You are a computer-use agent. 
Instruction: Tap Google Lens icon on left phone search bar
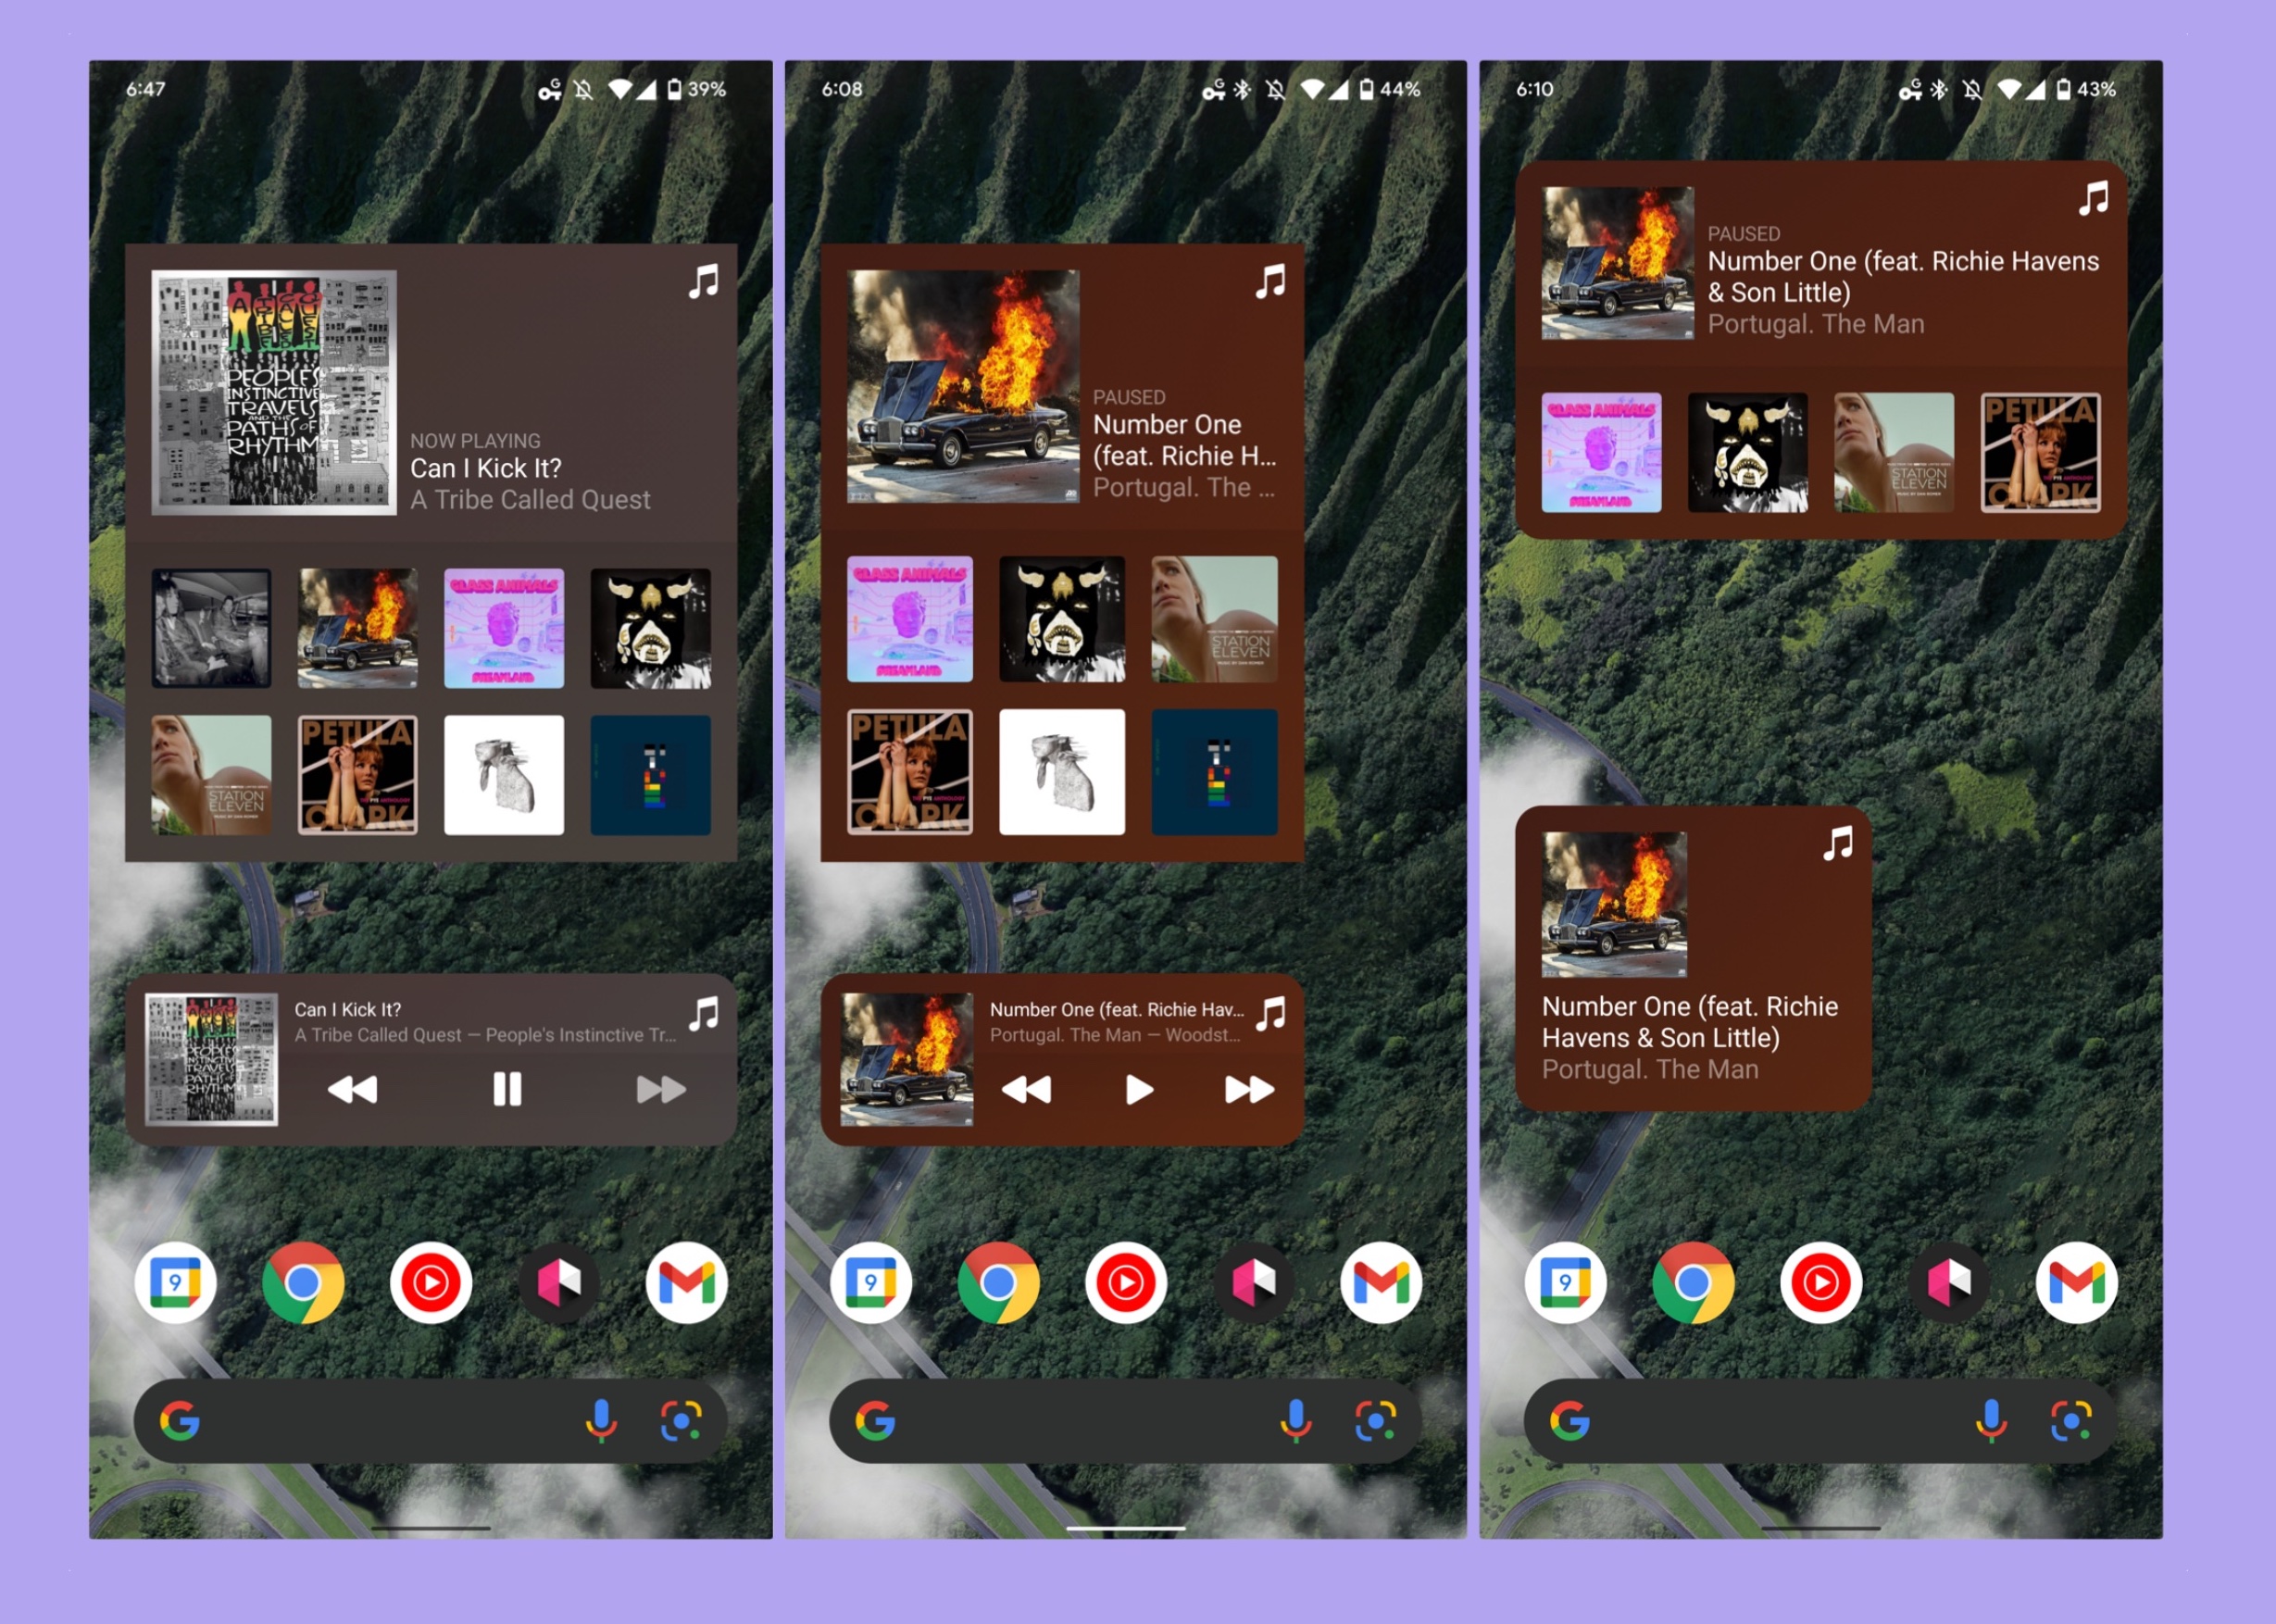tap(681, 1421)
